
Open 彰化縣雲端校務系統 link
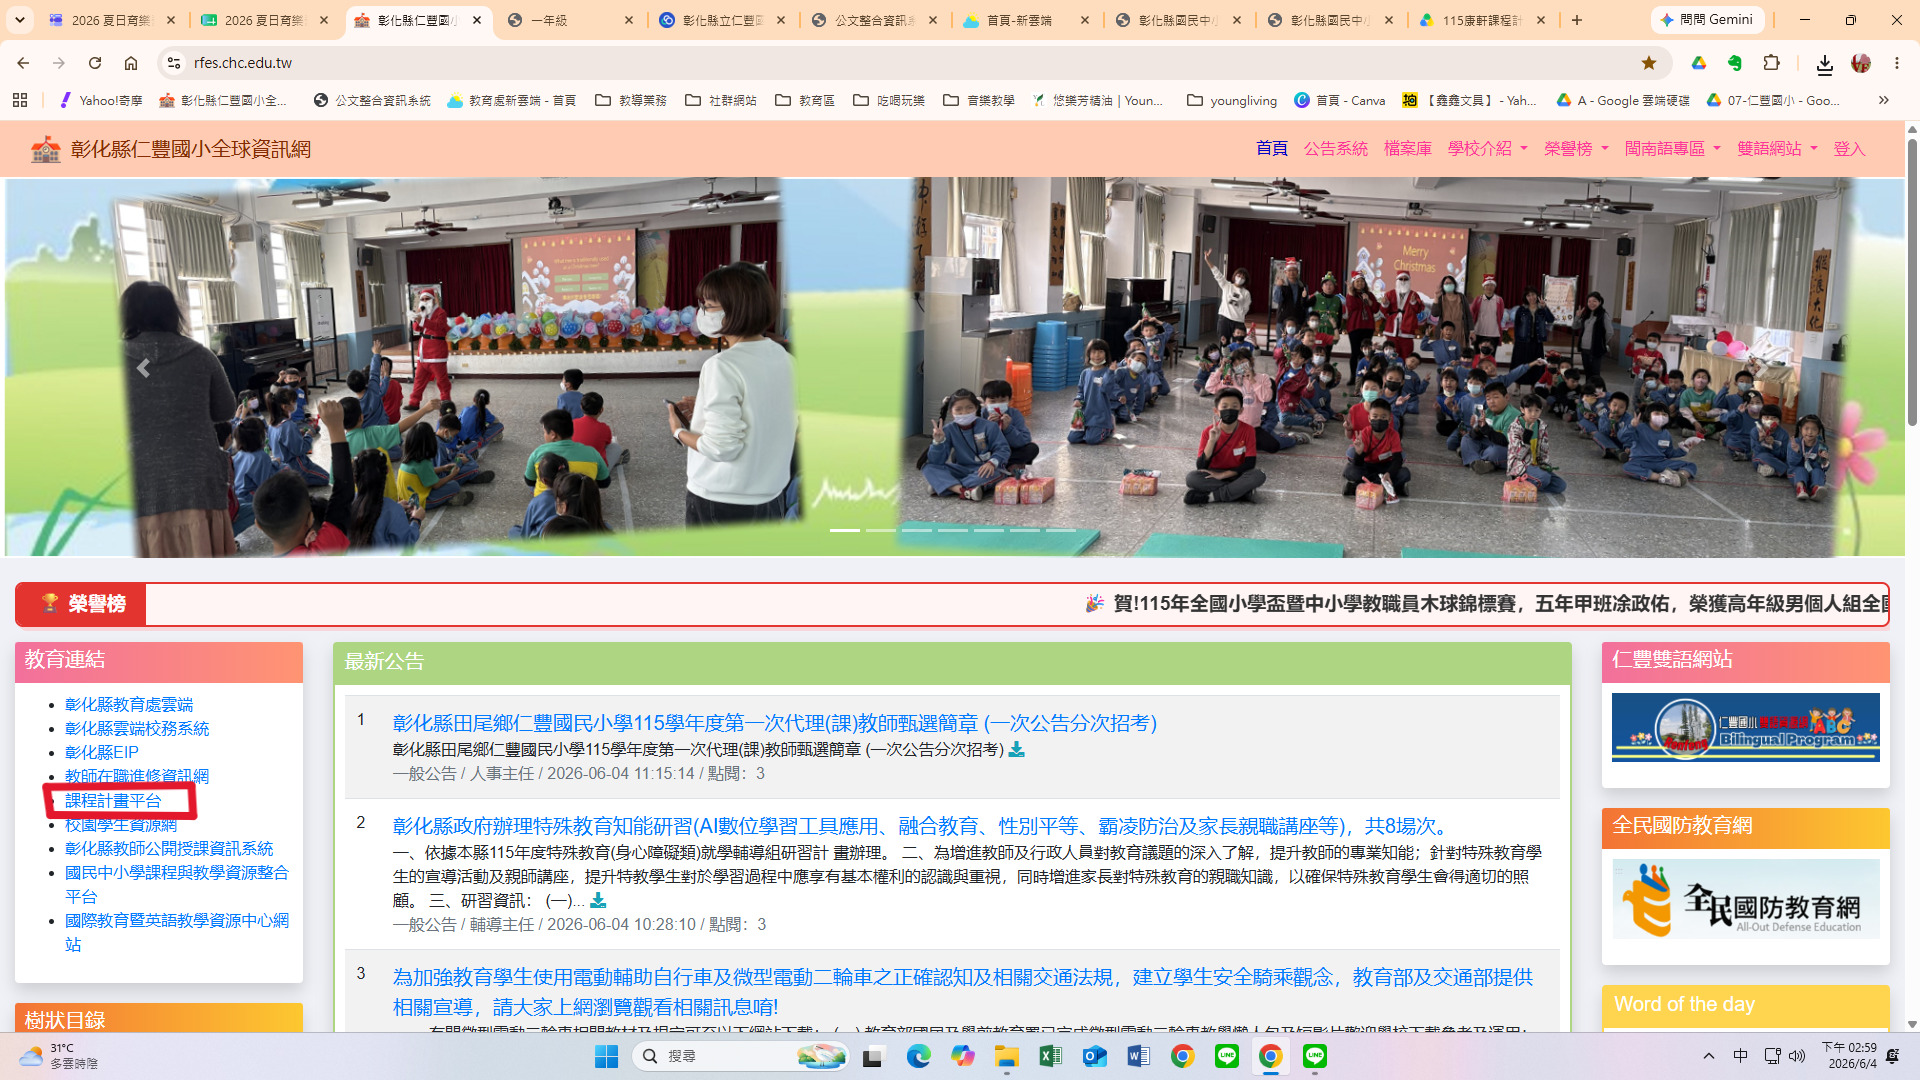[137, 729]
